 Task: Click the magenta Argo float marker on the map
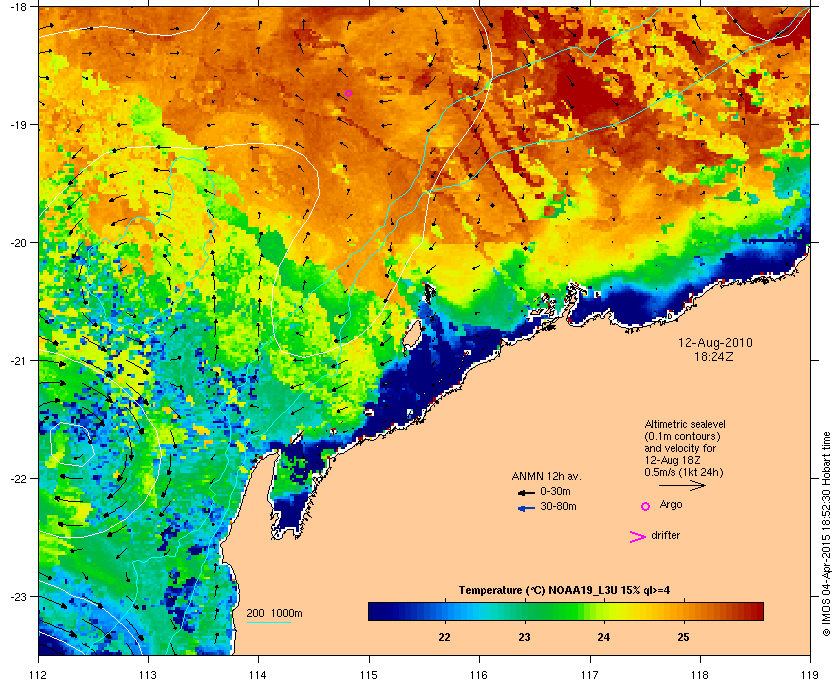click(348, 93)
